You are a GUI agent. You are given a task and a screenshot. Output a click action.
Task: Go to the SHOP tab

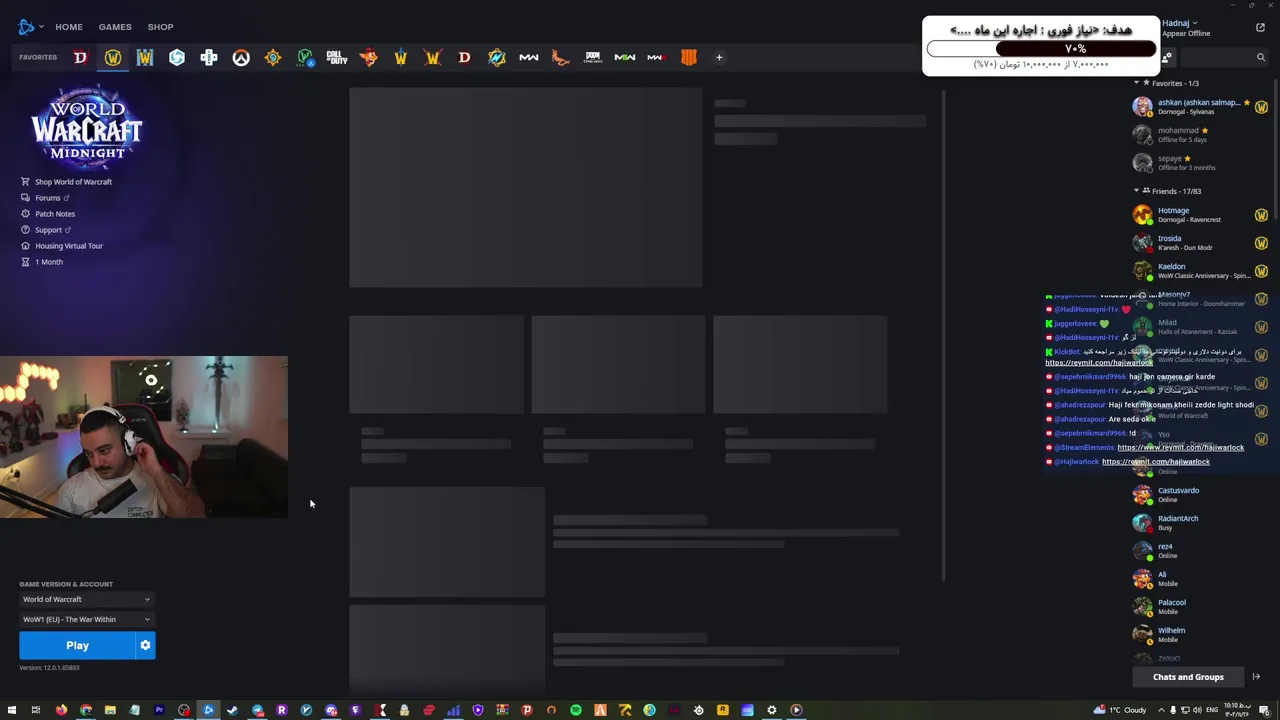(x=160, y=27)
